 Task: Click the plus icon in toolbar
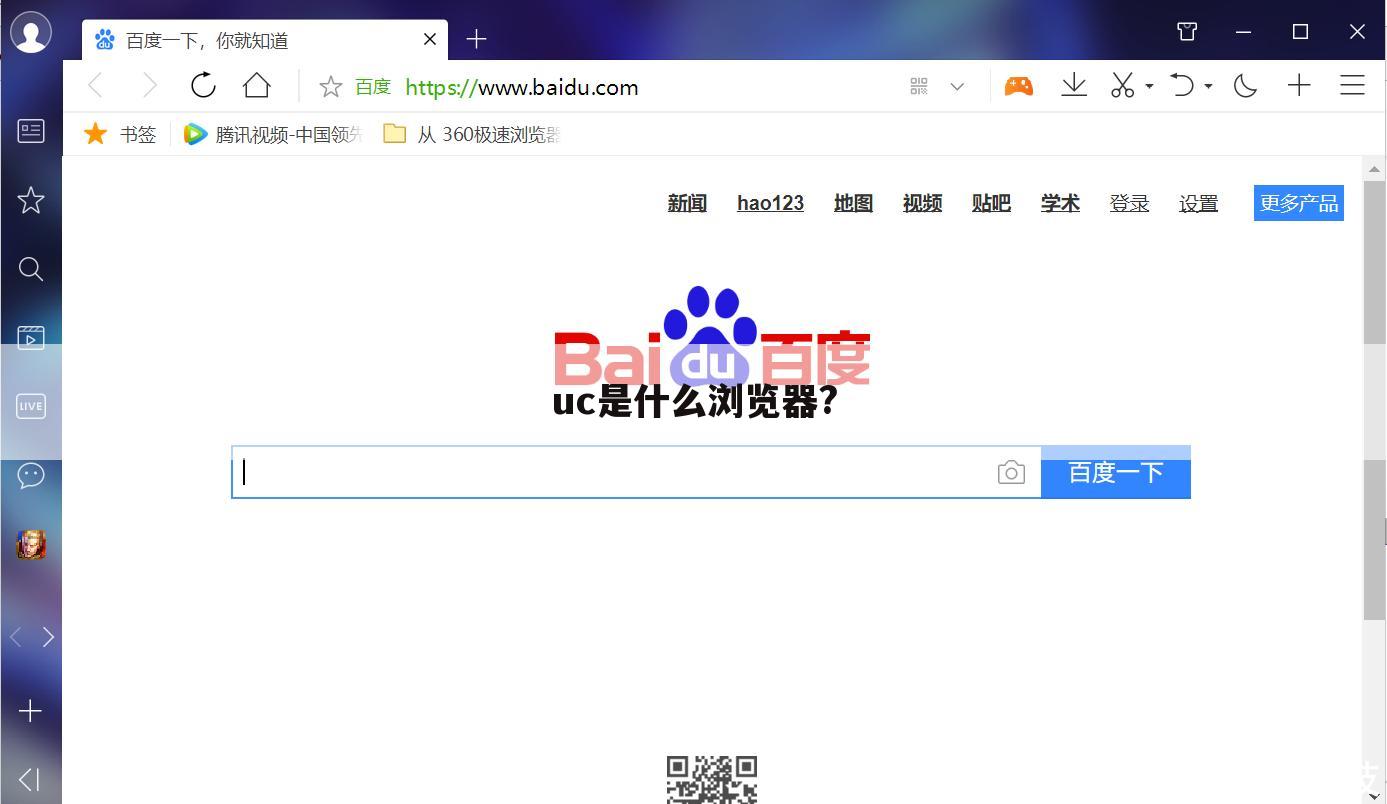[x=1299, y=85]
